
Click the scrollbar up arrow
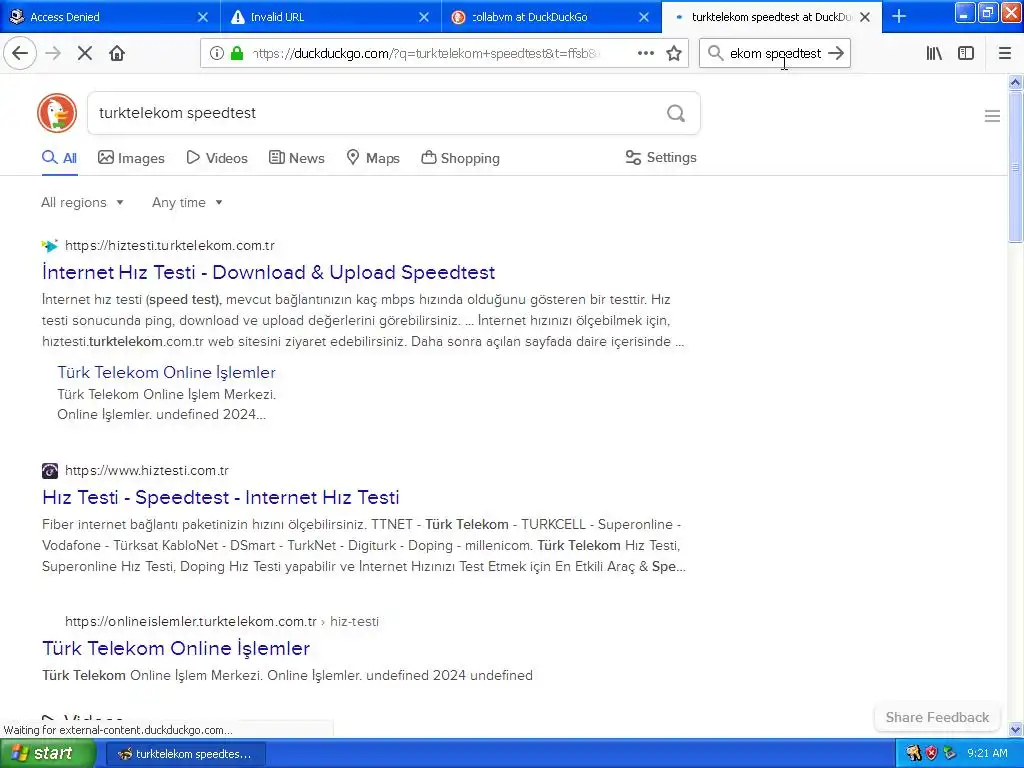tap(1016, 82)
